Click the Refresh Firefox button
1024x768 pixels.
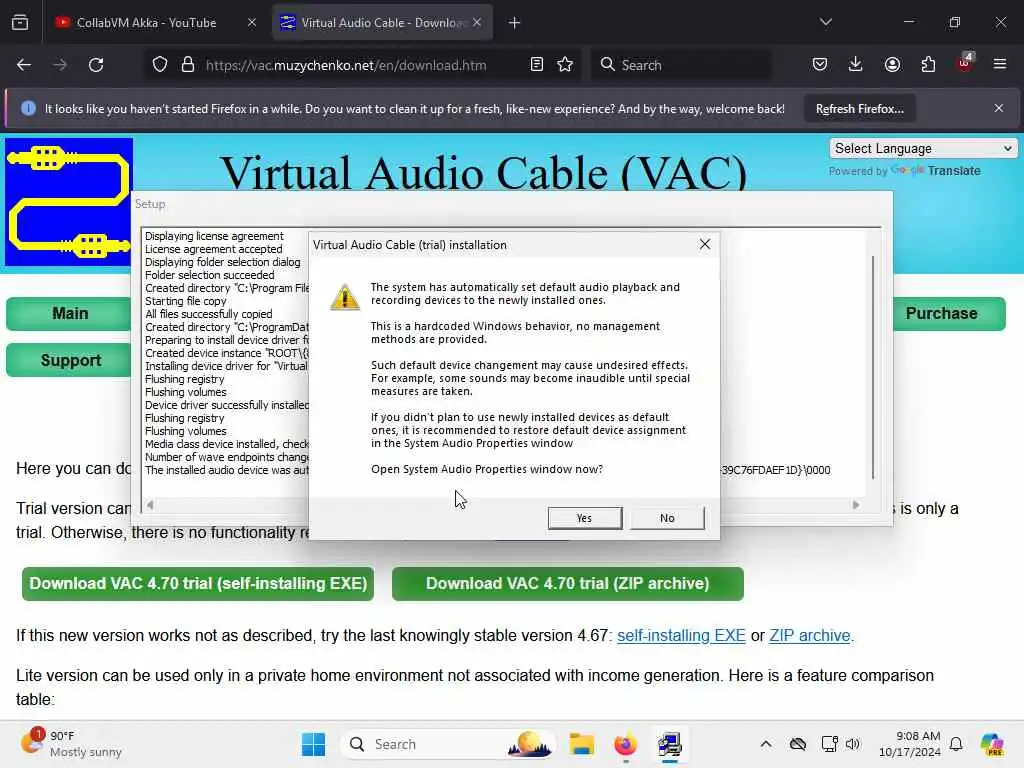point(859,109)
